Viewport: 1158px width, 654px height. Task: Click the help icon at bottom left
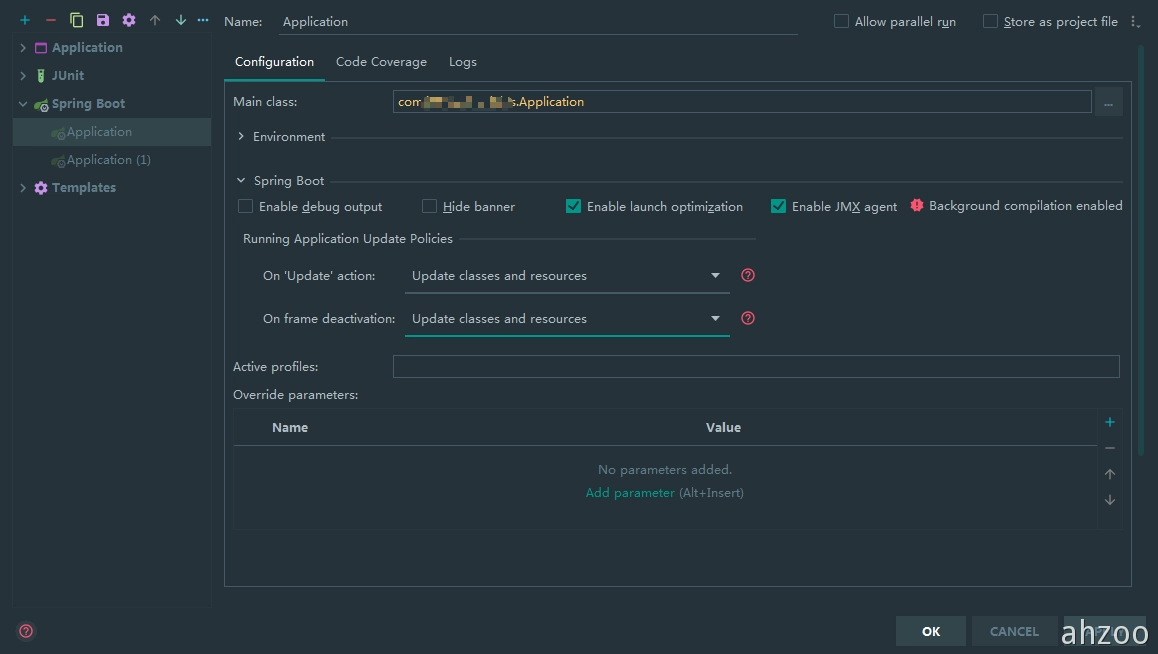[26, 631]
